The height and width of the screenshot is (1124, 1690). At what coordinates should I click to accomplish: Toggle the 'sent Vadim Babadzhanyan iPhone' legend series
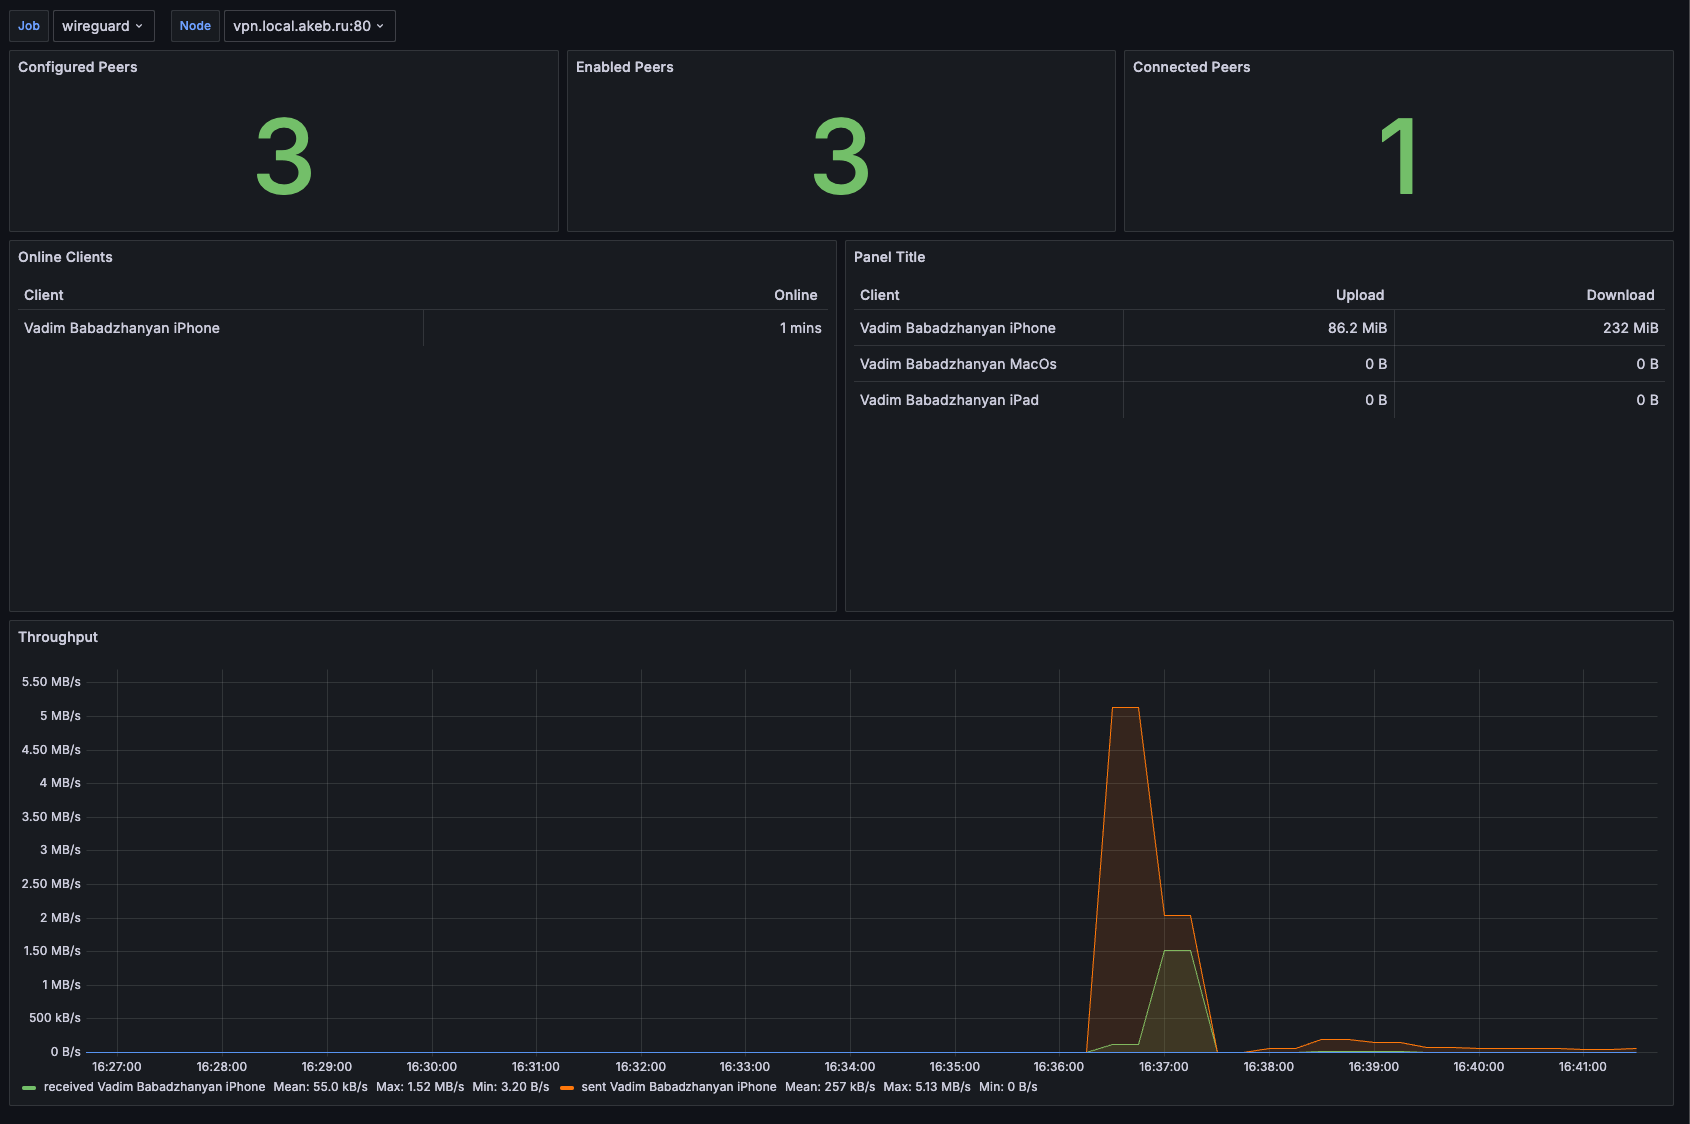pyautogui.click(x=679, y=1087)
